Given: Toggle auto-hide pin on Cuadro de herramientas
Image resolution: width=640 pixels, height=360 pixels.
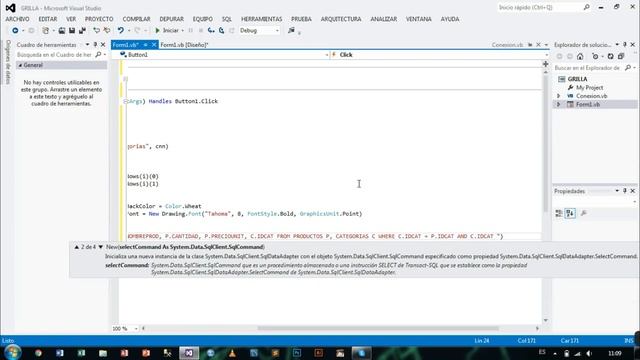Looking at the screenshot, I should click(95, 45).
